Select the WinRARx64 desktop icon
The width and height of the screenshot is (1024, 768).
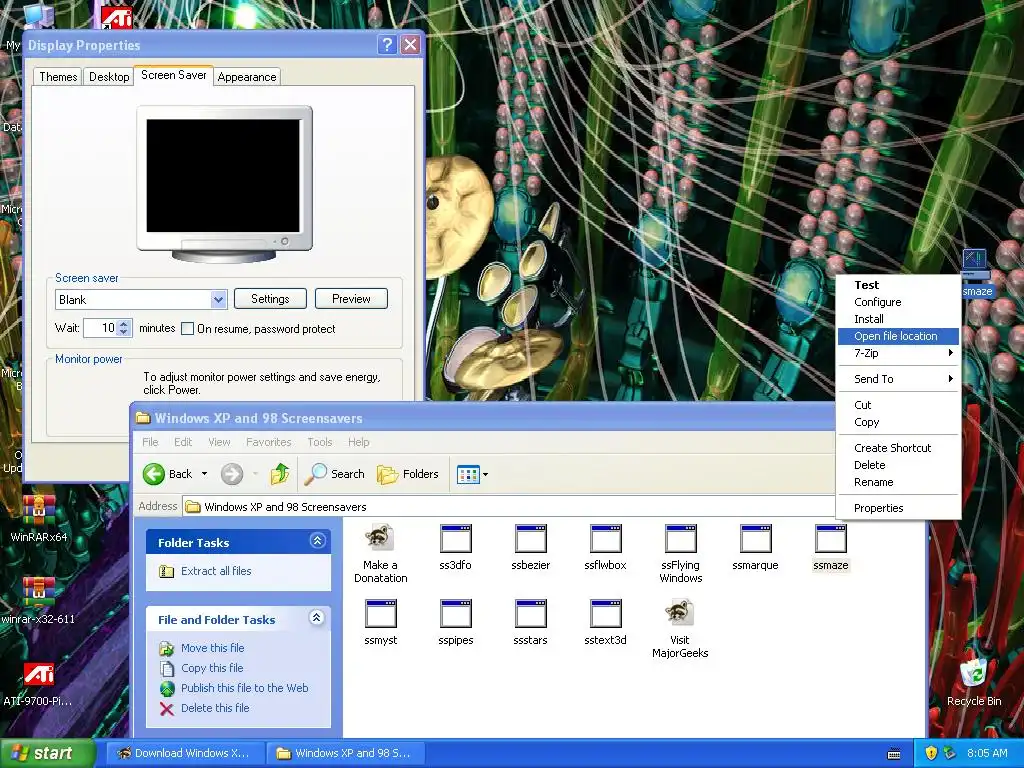pos(38,519)
